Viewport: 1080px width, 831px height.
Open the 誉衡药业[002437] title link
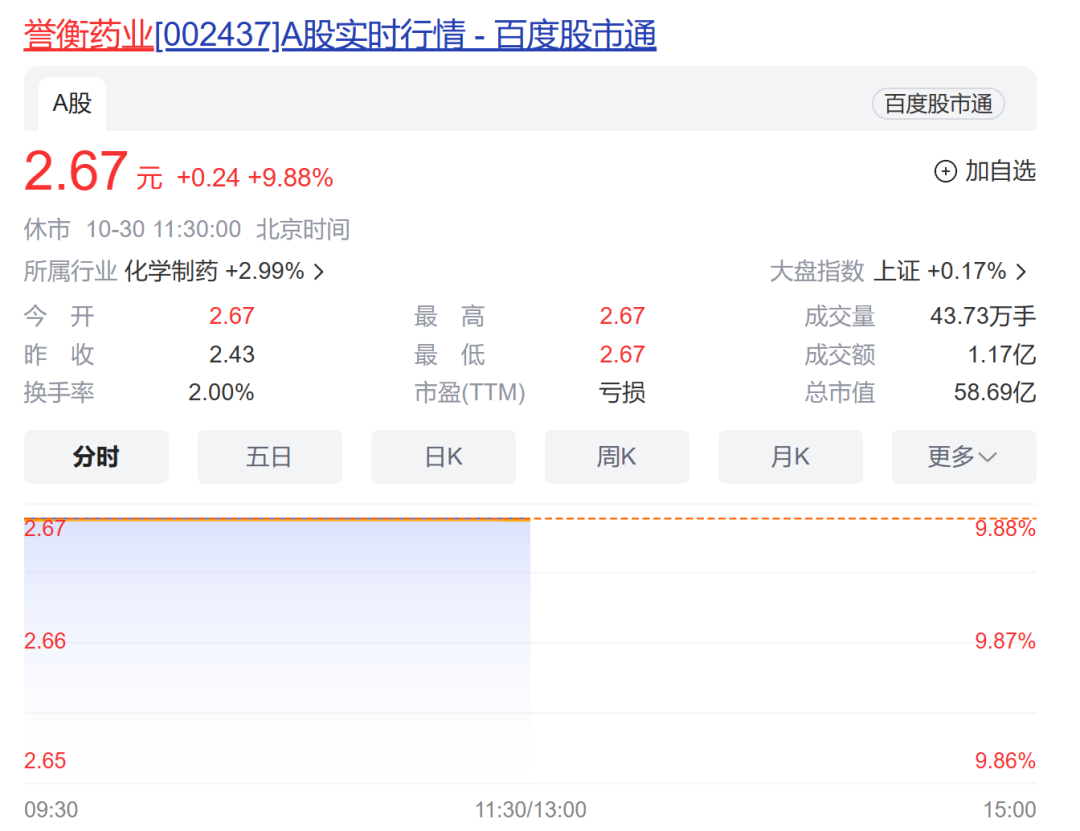[340, 34]
